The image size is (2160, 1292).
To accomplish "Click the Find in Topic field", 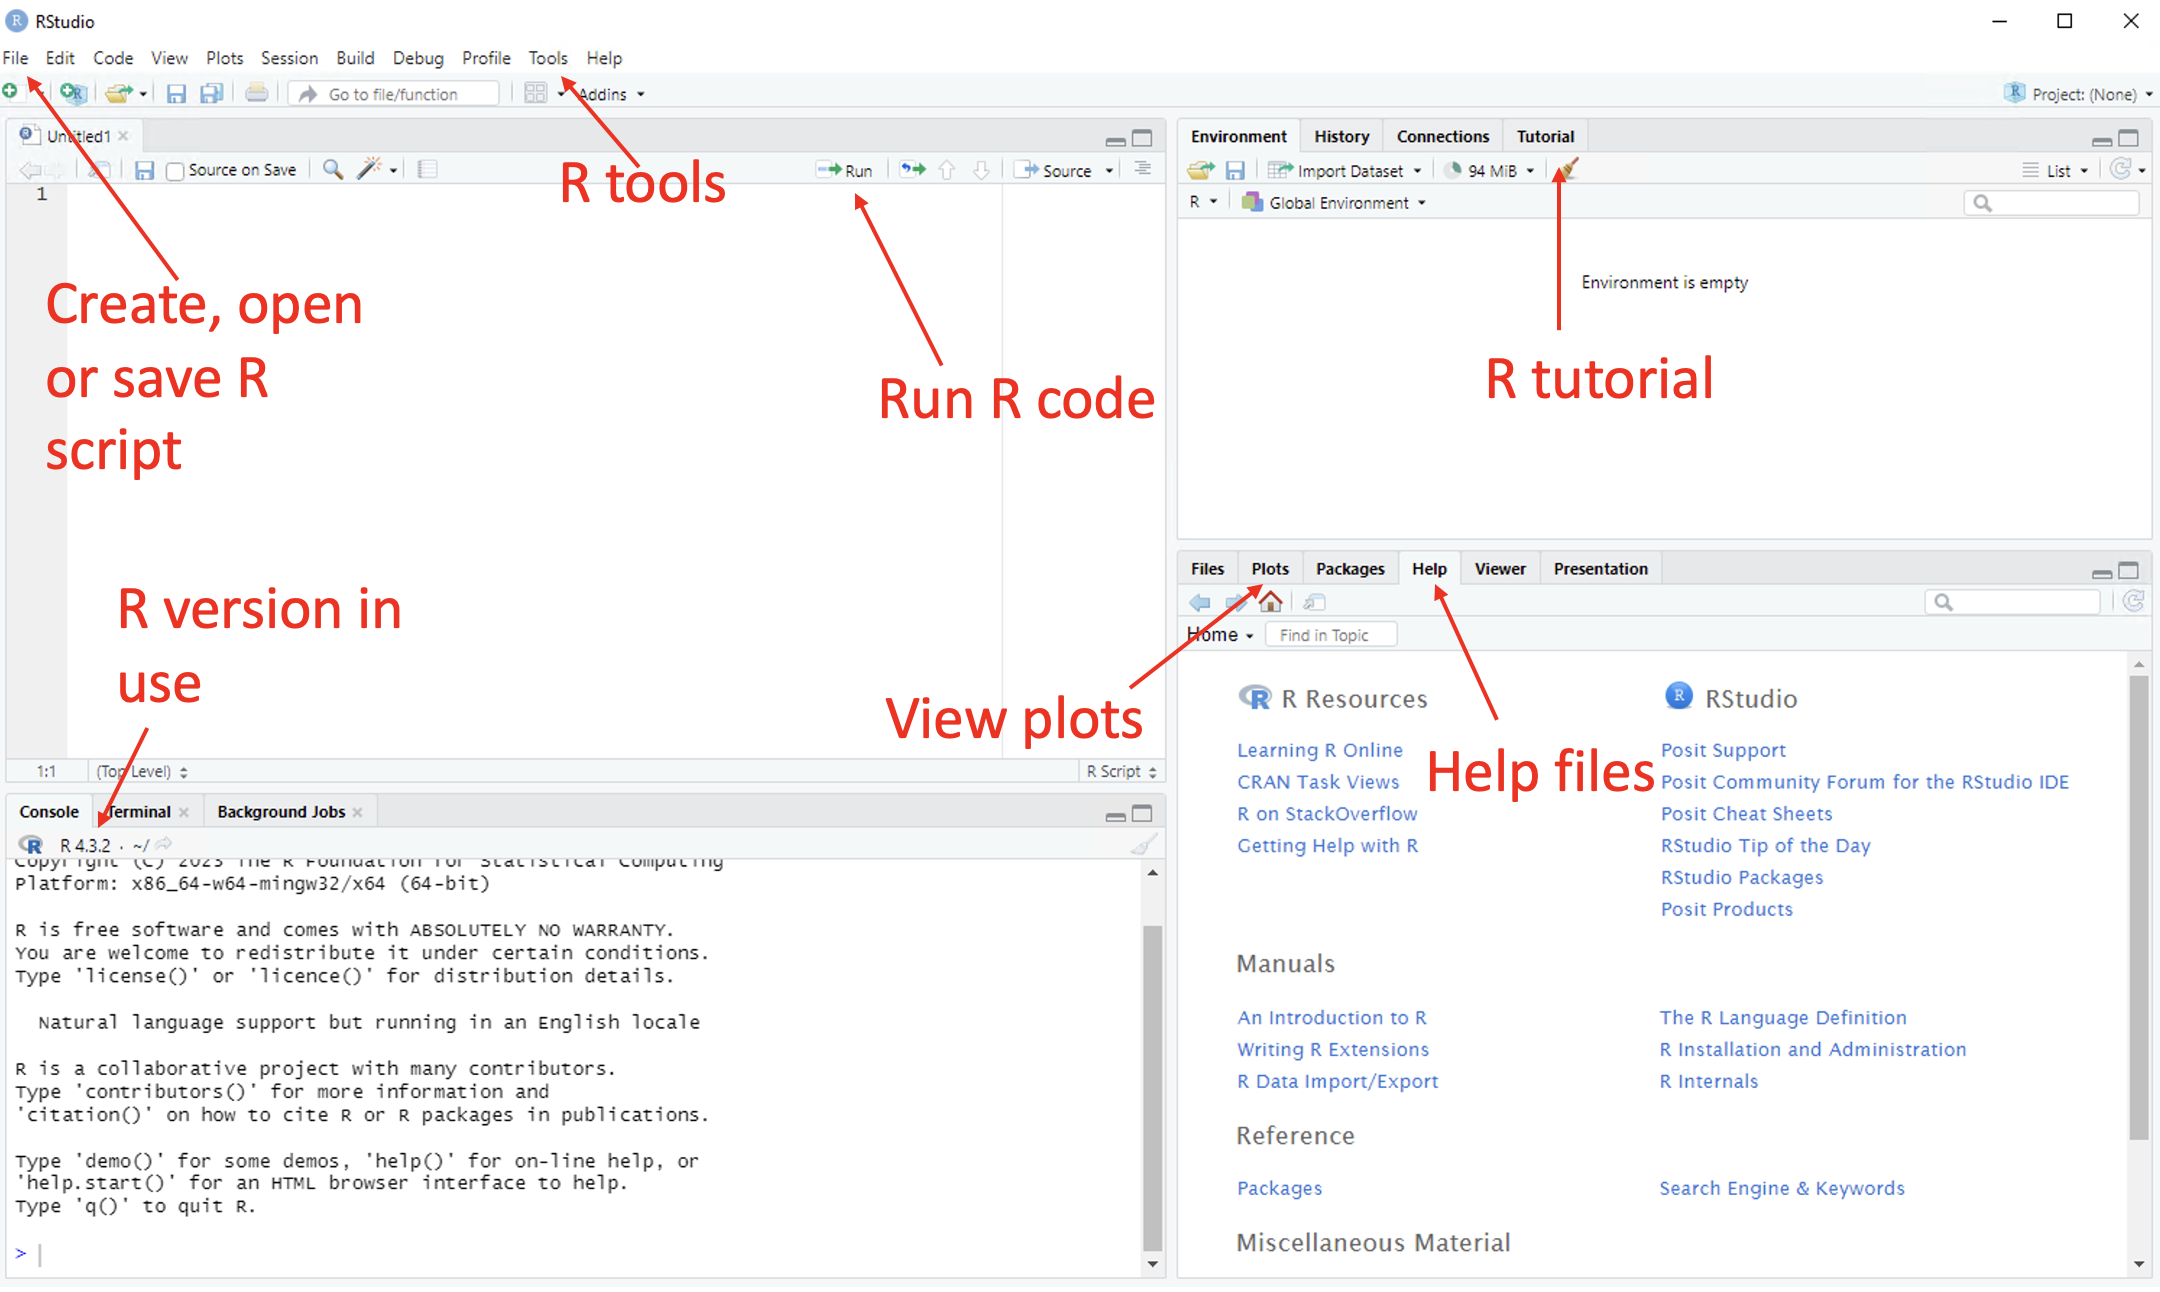I will click(1331, 635).
